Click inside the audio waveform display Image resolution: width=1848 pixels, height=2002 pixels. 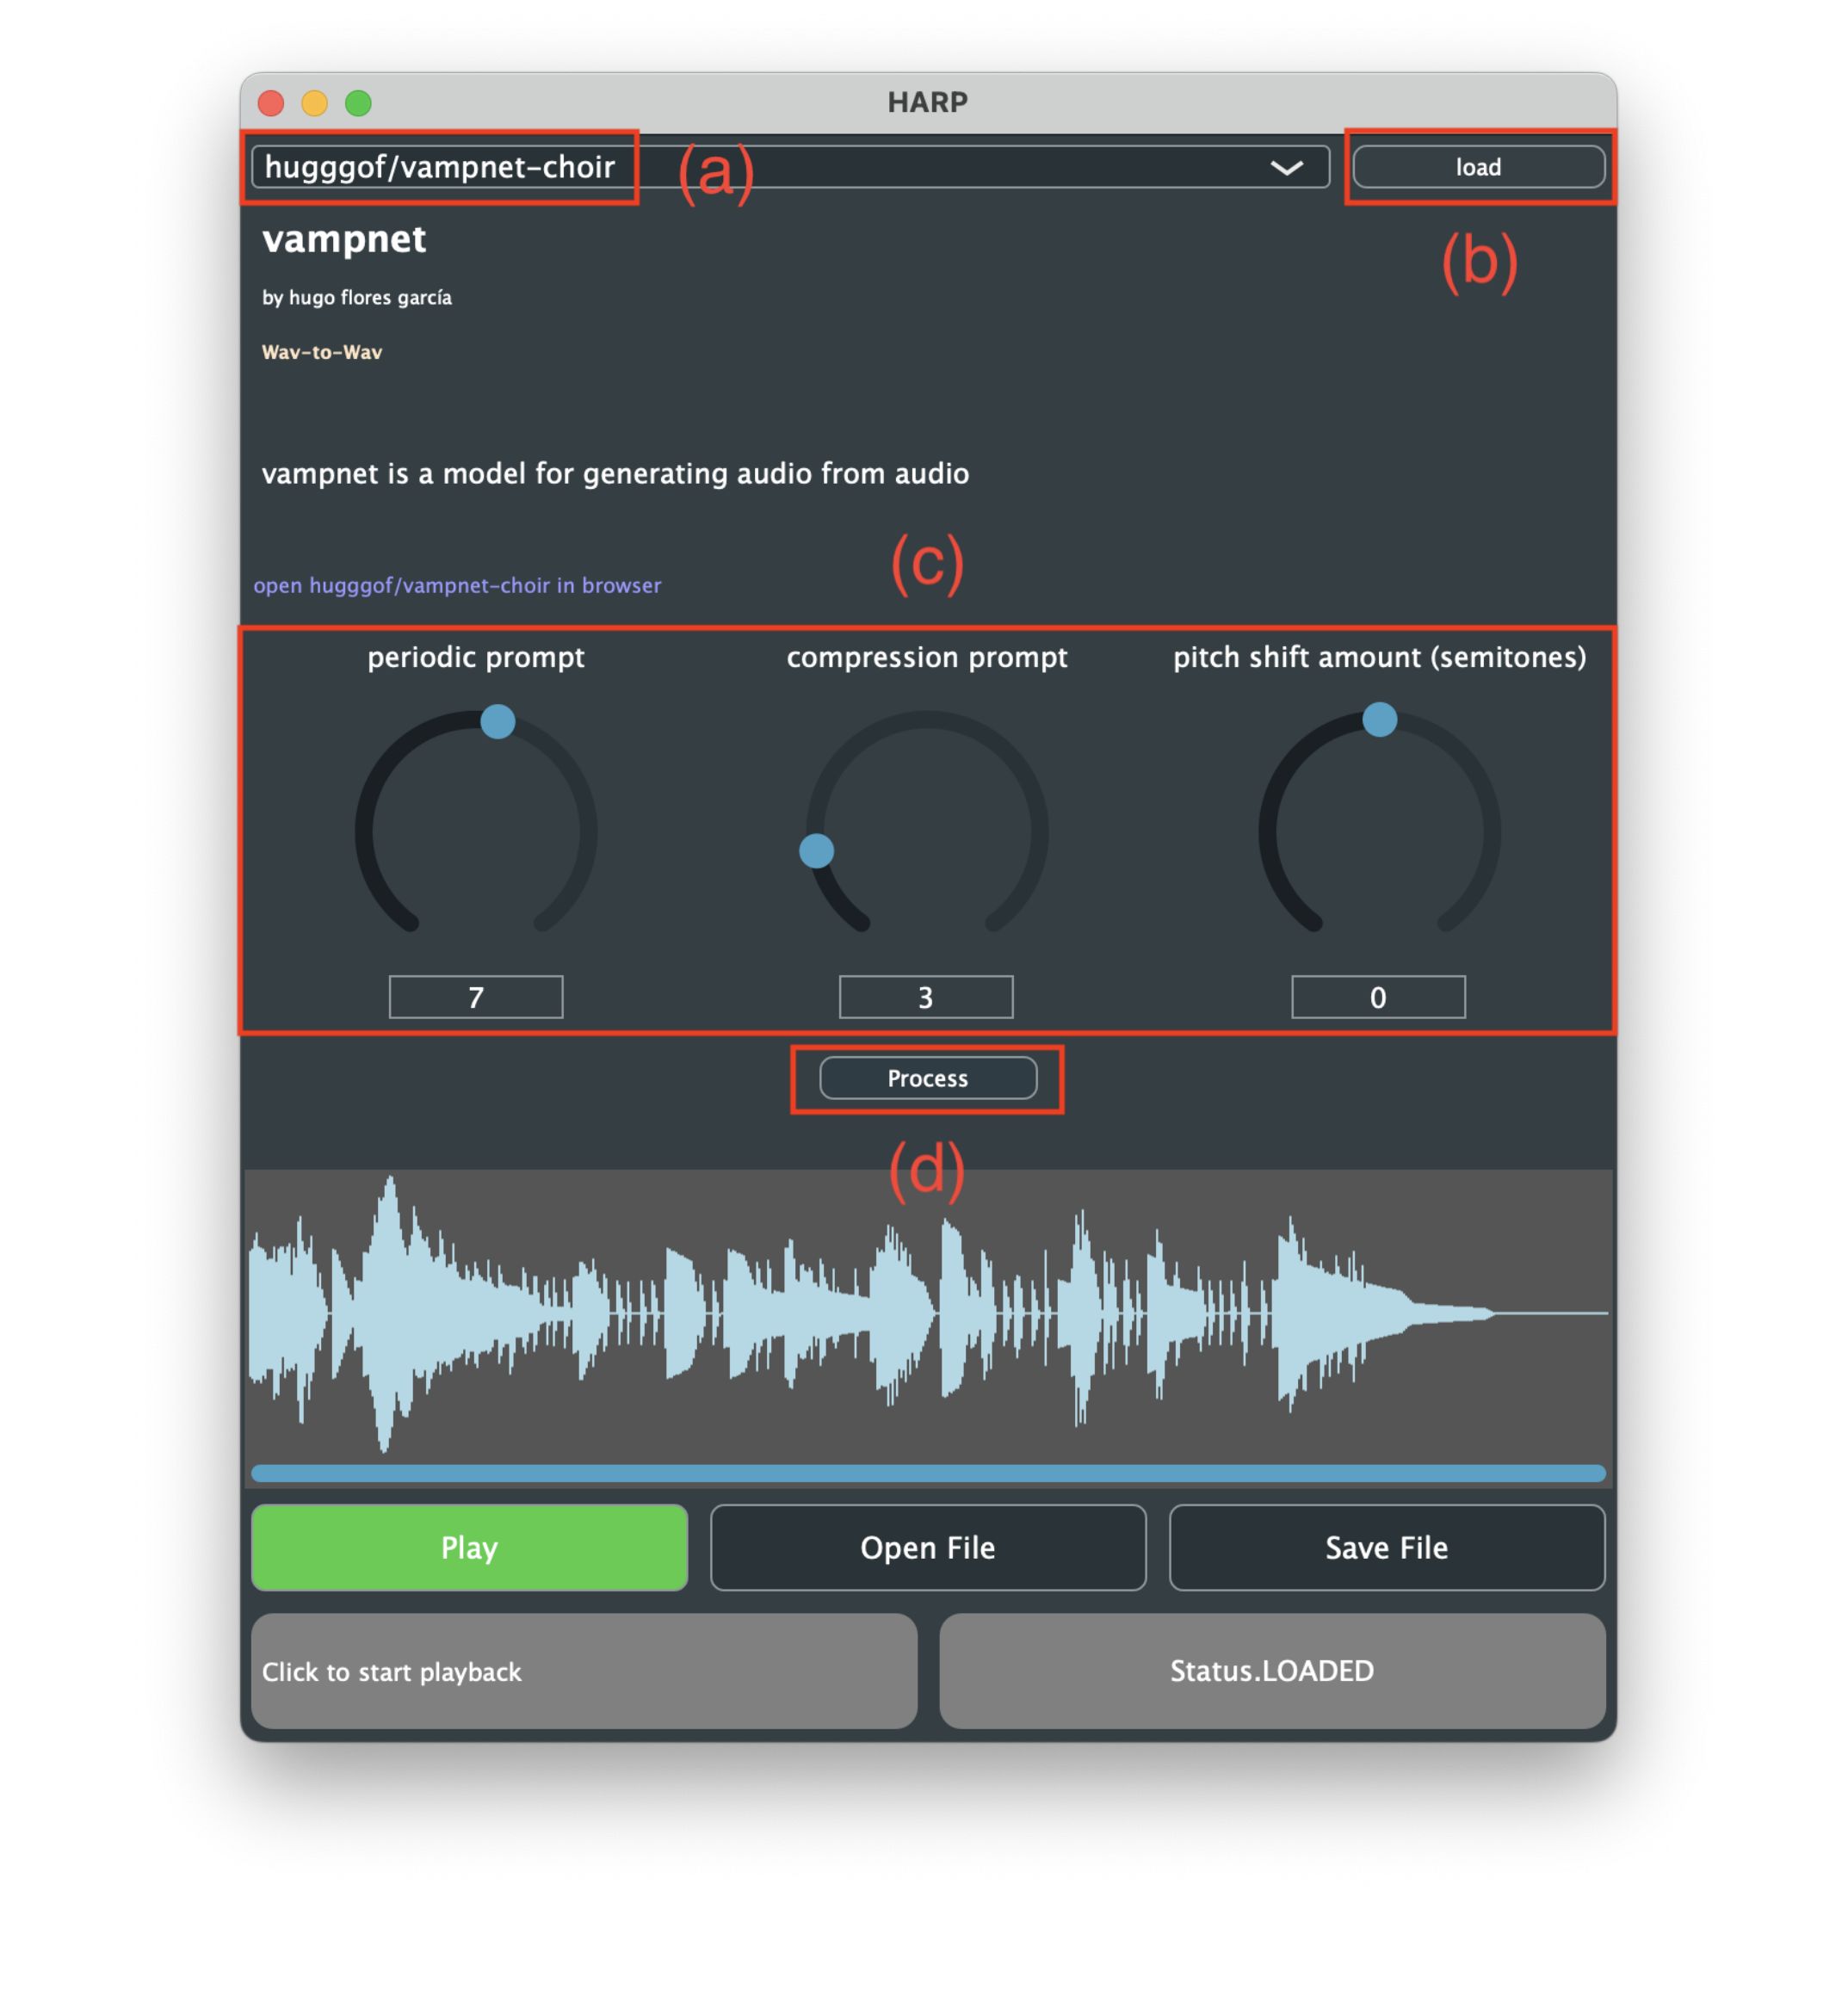[x=928, y=1312]
